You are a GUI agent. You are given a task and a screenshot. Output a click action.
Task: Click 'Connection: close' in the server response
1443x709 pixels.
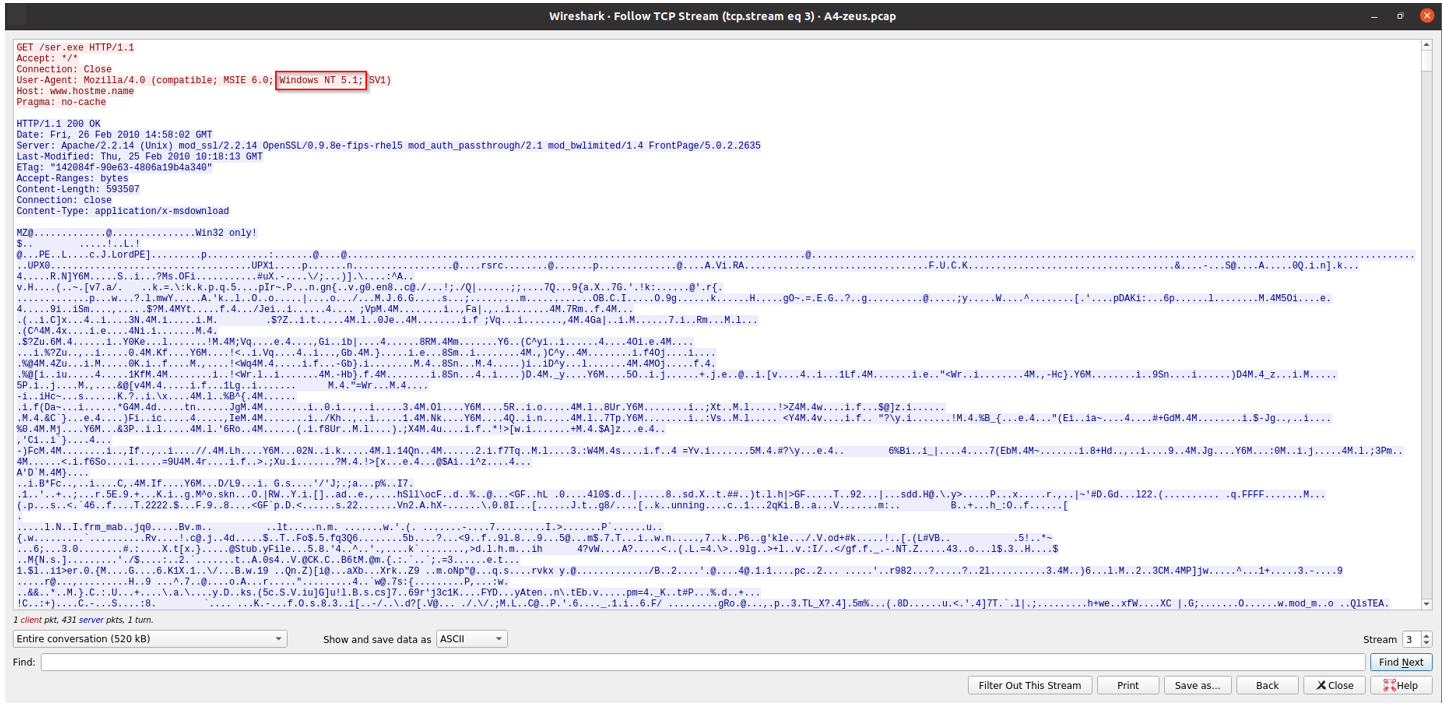click(64, 200)
